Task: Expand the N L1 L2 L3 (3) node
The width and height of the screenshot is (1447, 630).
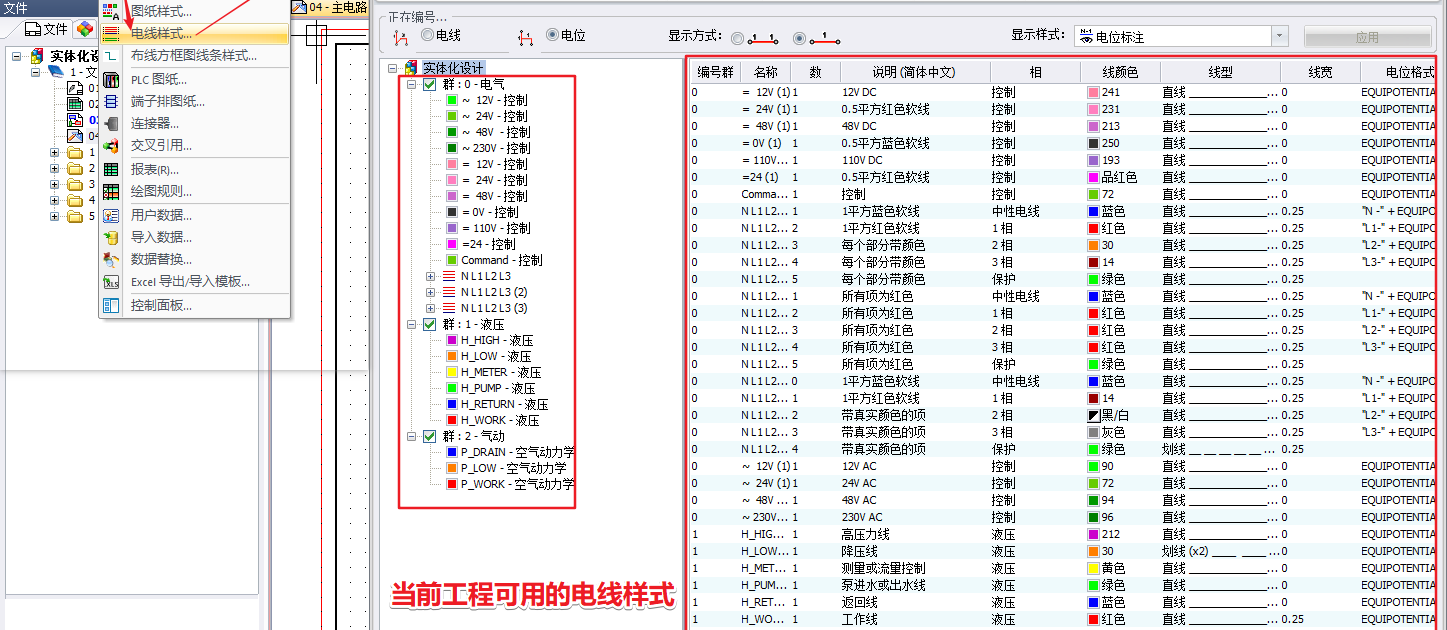Action: pyautogui.click(x=431, y=308)
